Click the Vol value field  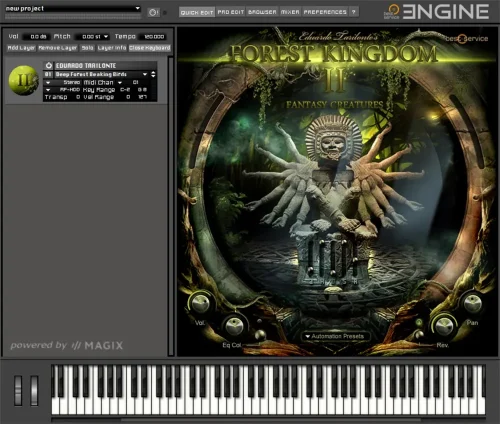(x=37, y=37)
